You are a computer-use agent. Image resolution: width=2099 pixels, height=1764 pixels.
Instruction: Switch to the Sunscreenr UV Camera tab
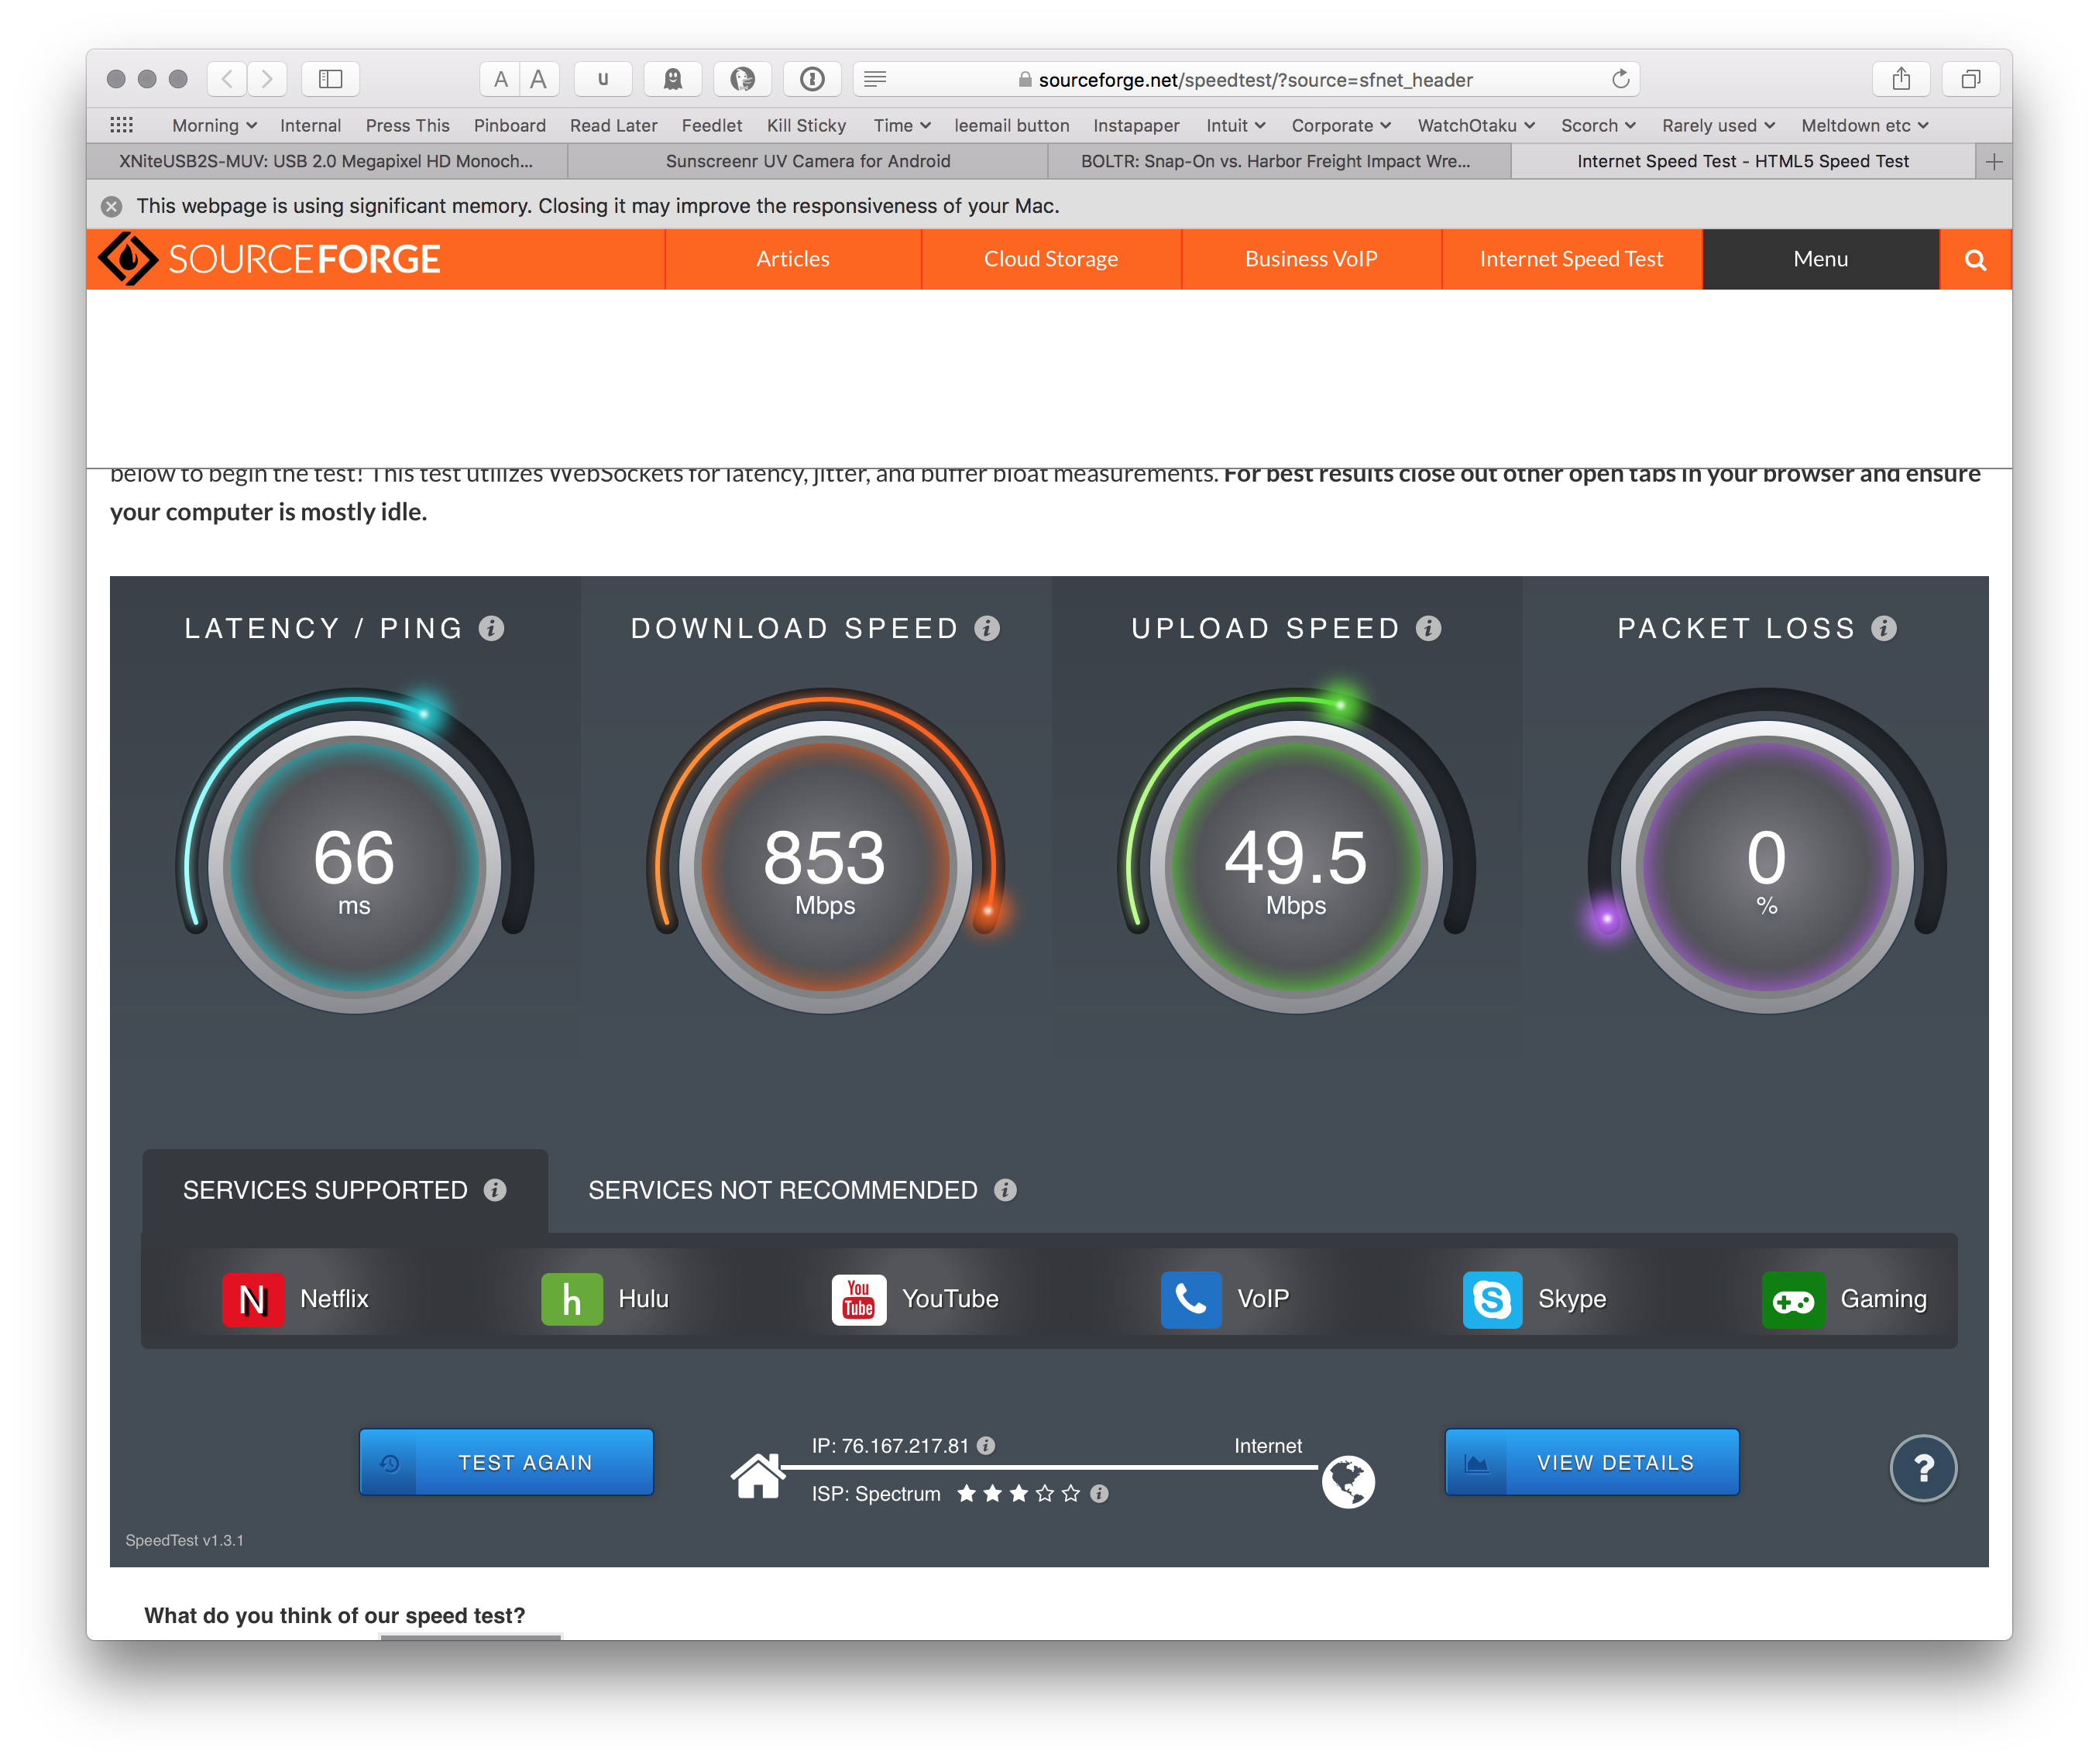[807, 161]
